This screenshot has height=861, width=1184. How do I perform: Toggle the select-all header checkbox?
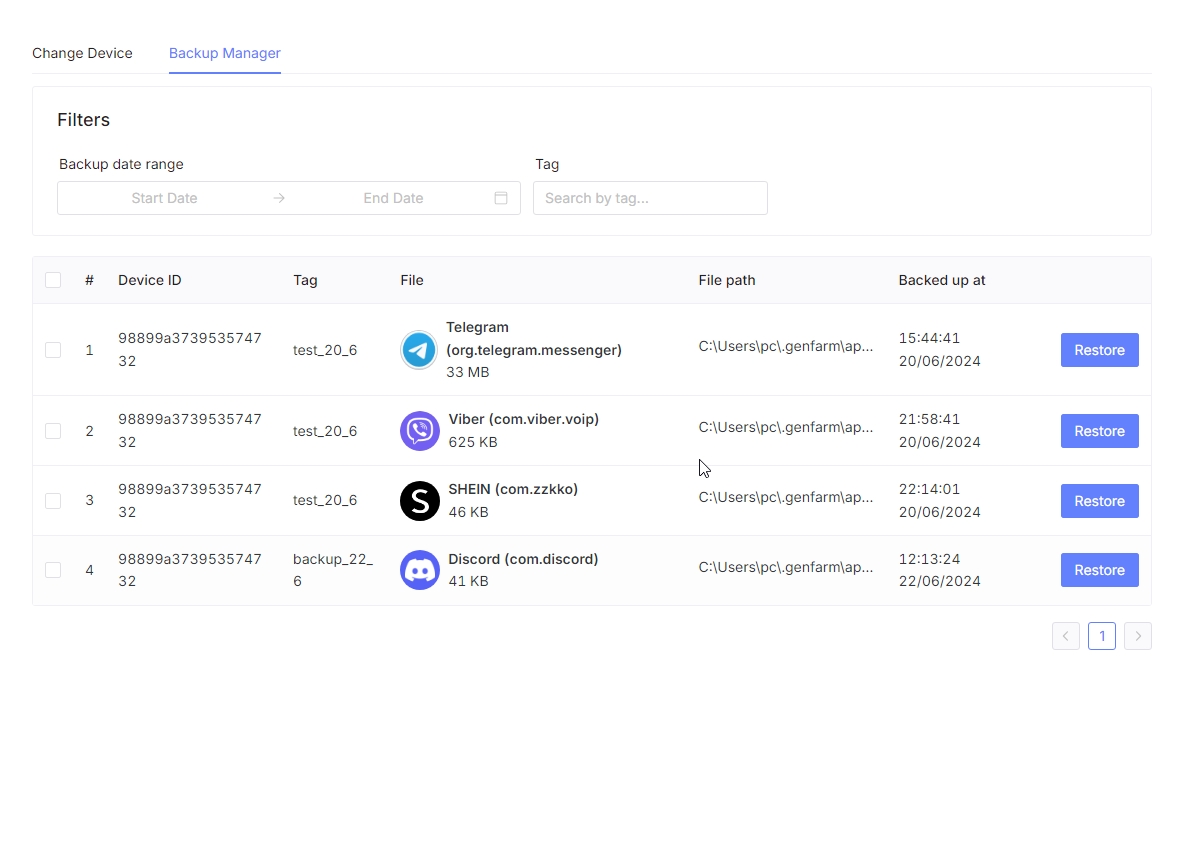click(53, 280)
